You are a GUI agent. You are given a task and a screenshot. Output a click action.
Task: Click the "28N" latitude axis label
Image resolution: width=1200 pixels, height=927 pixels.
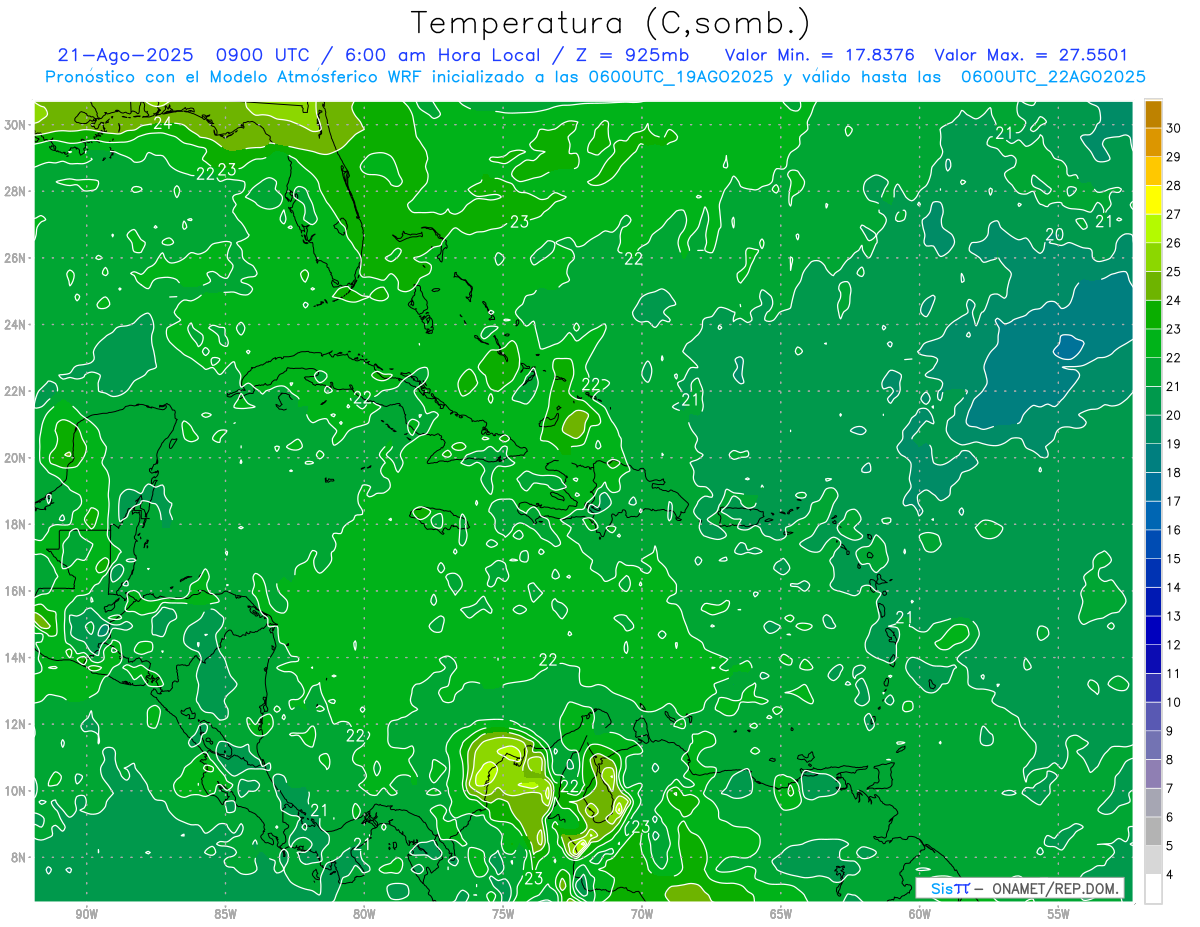pos(15,191)
